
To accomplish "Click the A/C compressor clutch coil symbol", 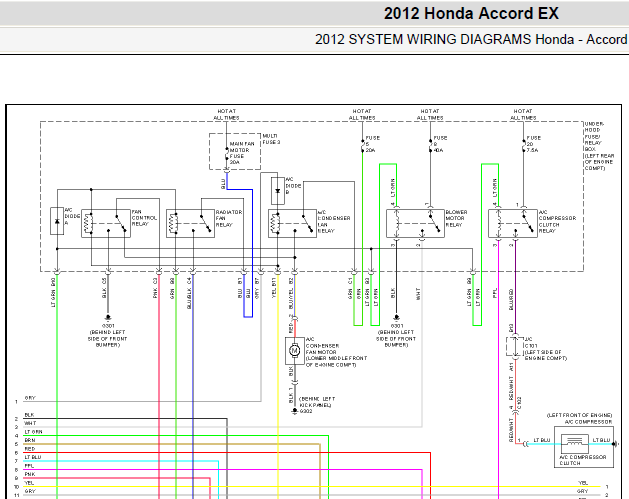I will coord(575,442).
